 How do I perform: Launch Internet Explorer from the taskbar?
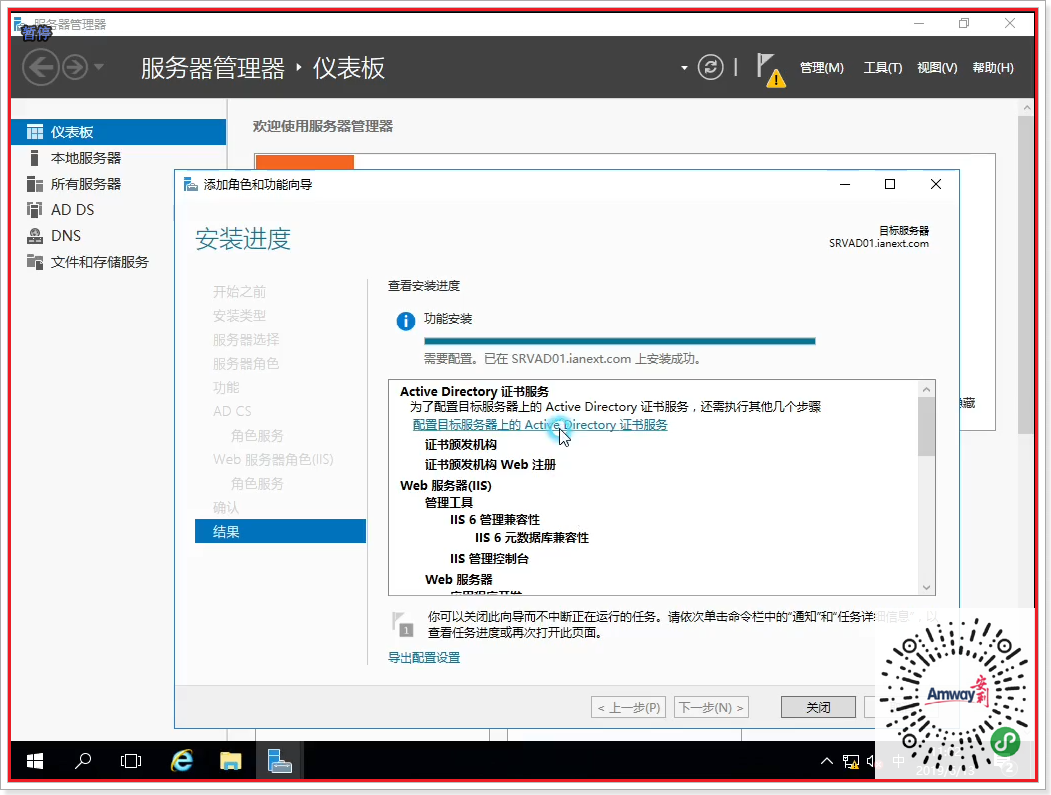pos(182,761)
